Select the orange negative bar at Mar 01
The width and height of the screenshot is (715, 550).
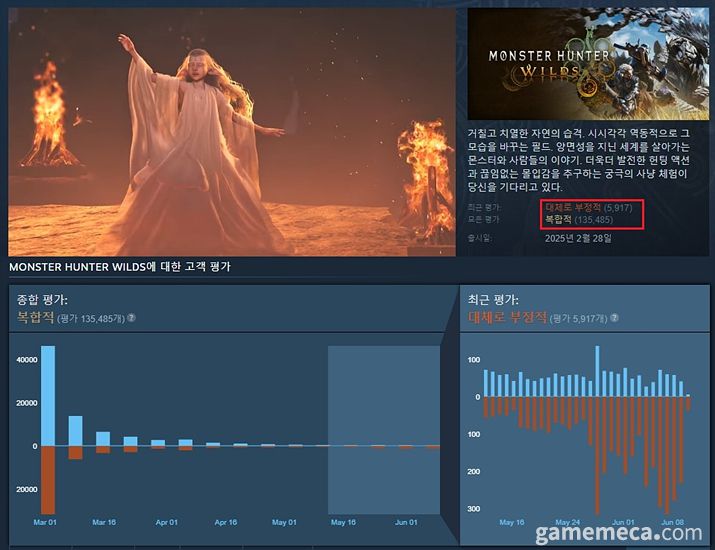pyautogui.click(x=48, y=478)
